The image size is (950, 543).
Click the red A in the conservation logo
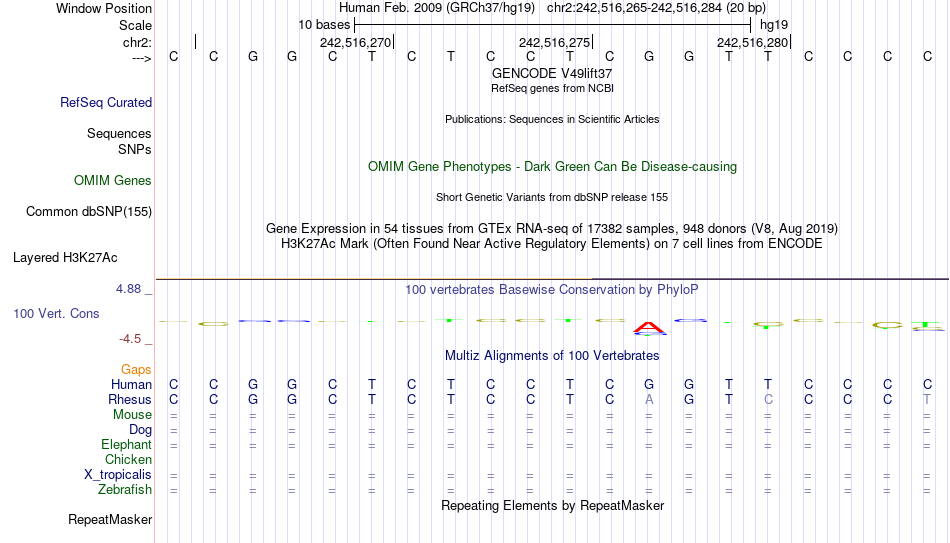click(649, 328)
